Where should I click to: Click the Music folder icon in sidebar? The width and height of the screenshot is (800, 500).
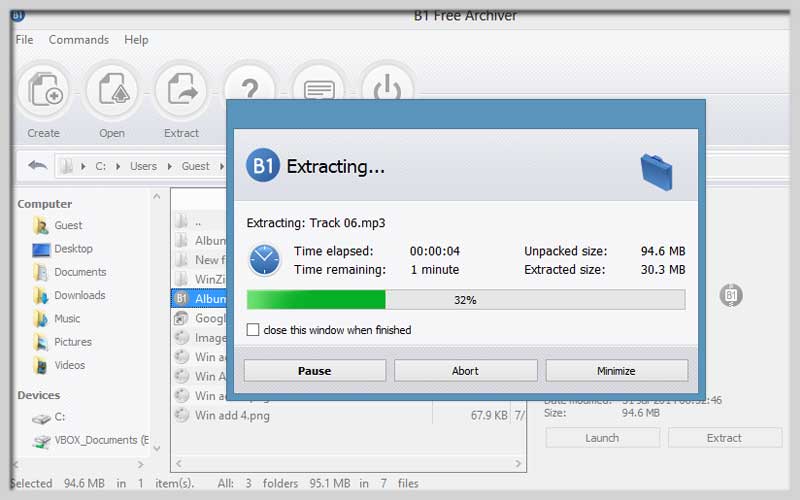click(x=40, y=319)
